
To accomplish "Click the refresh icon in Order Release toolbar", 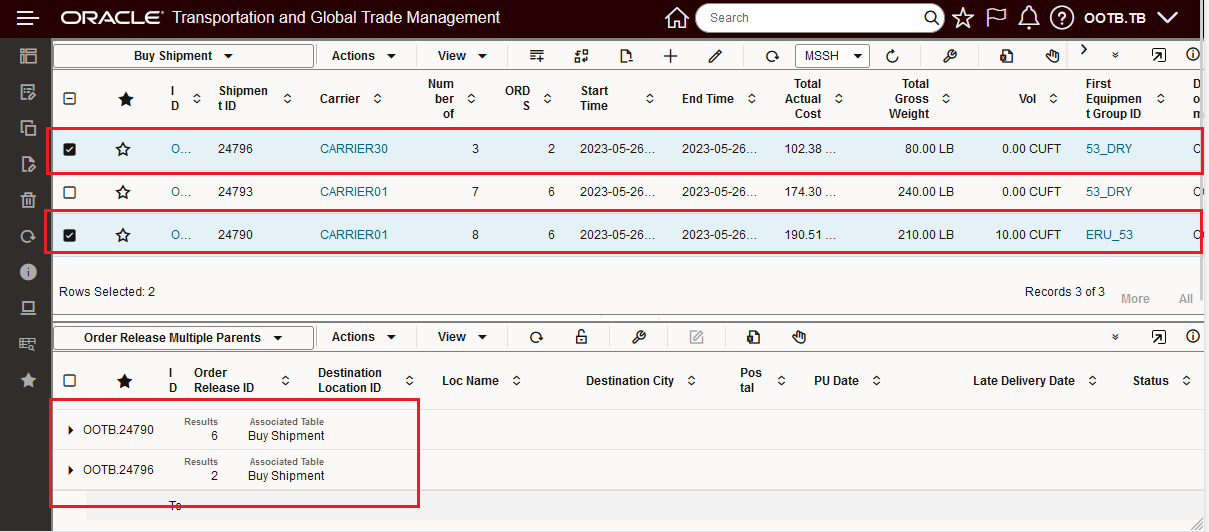I will point(536,337).
